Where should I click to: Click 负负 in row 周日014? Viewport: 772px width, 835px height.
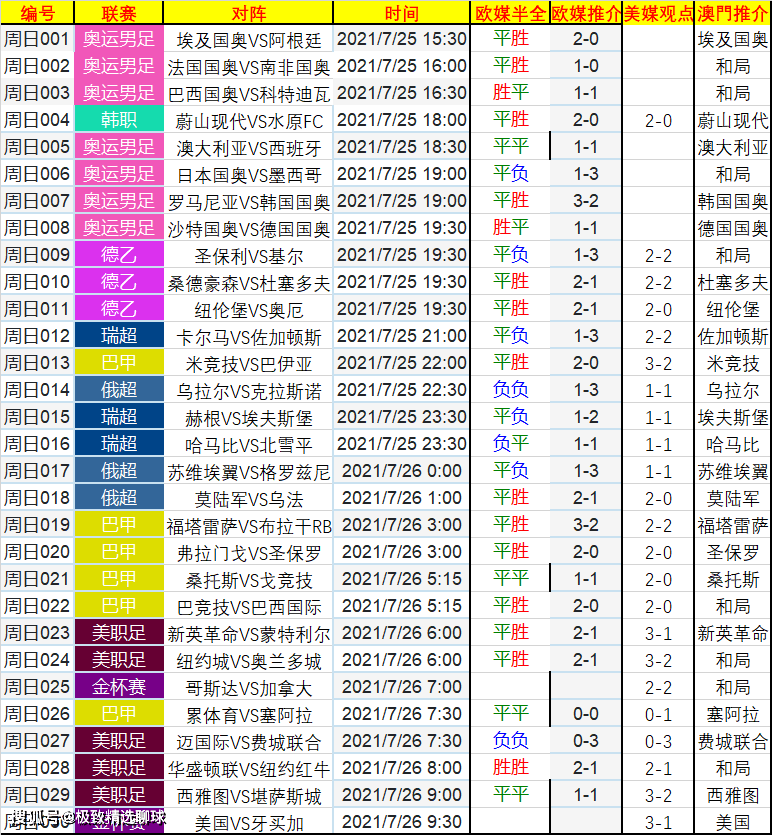510,390
